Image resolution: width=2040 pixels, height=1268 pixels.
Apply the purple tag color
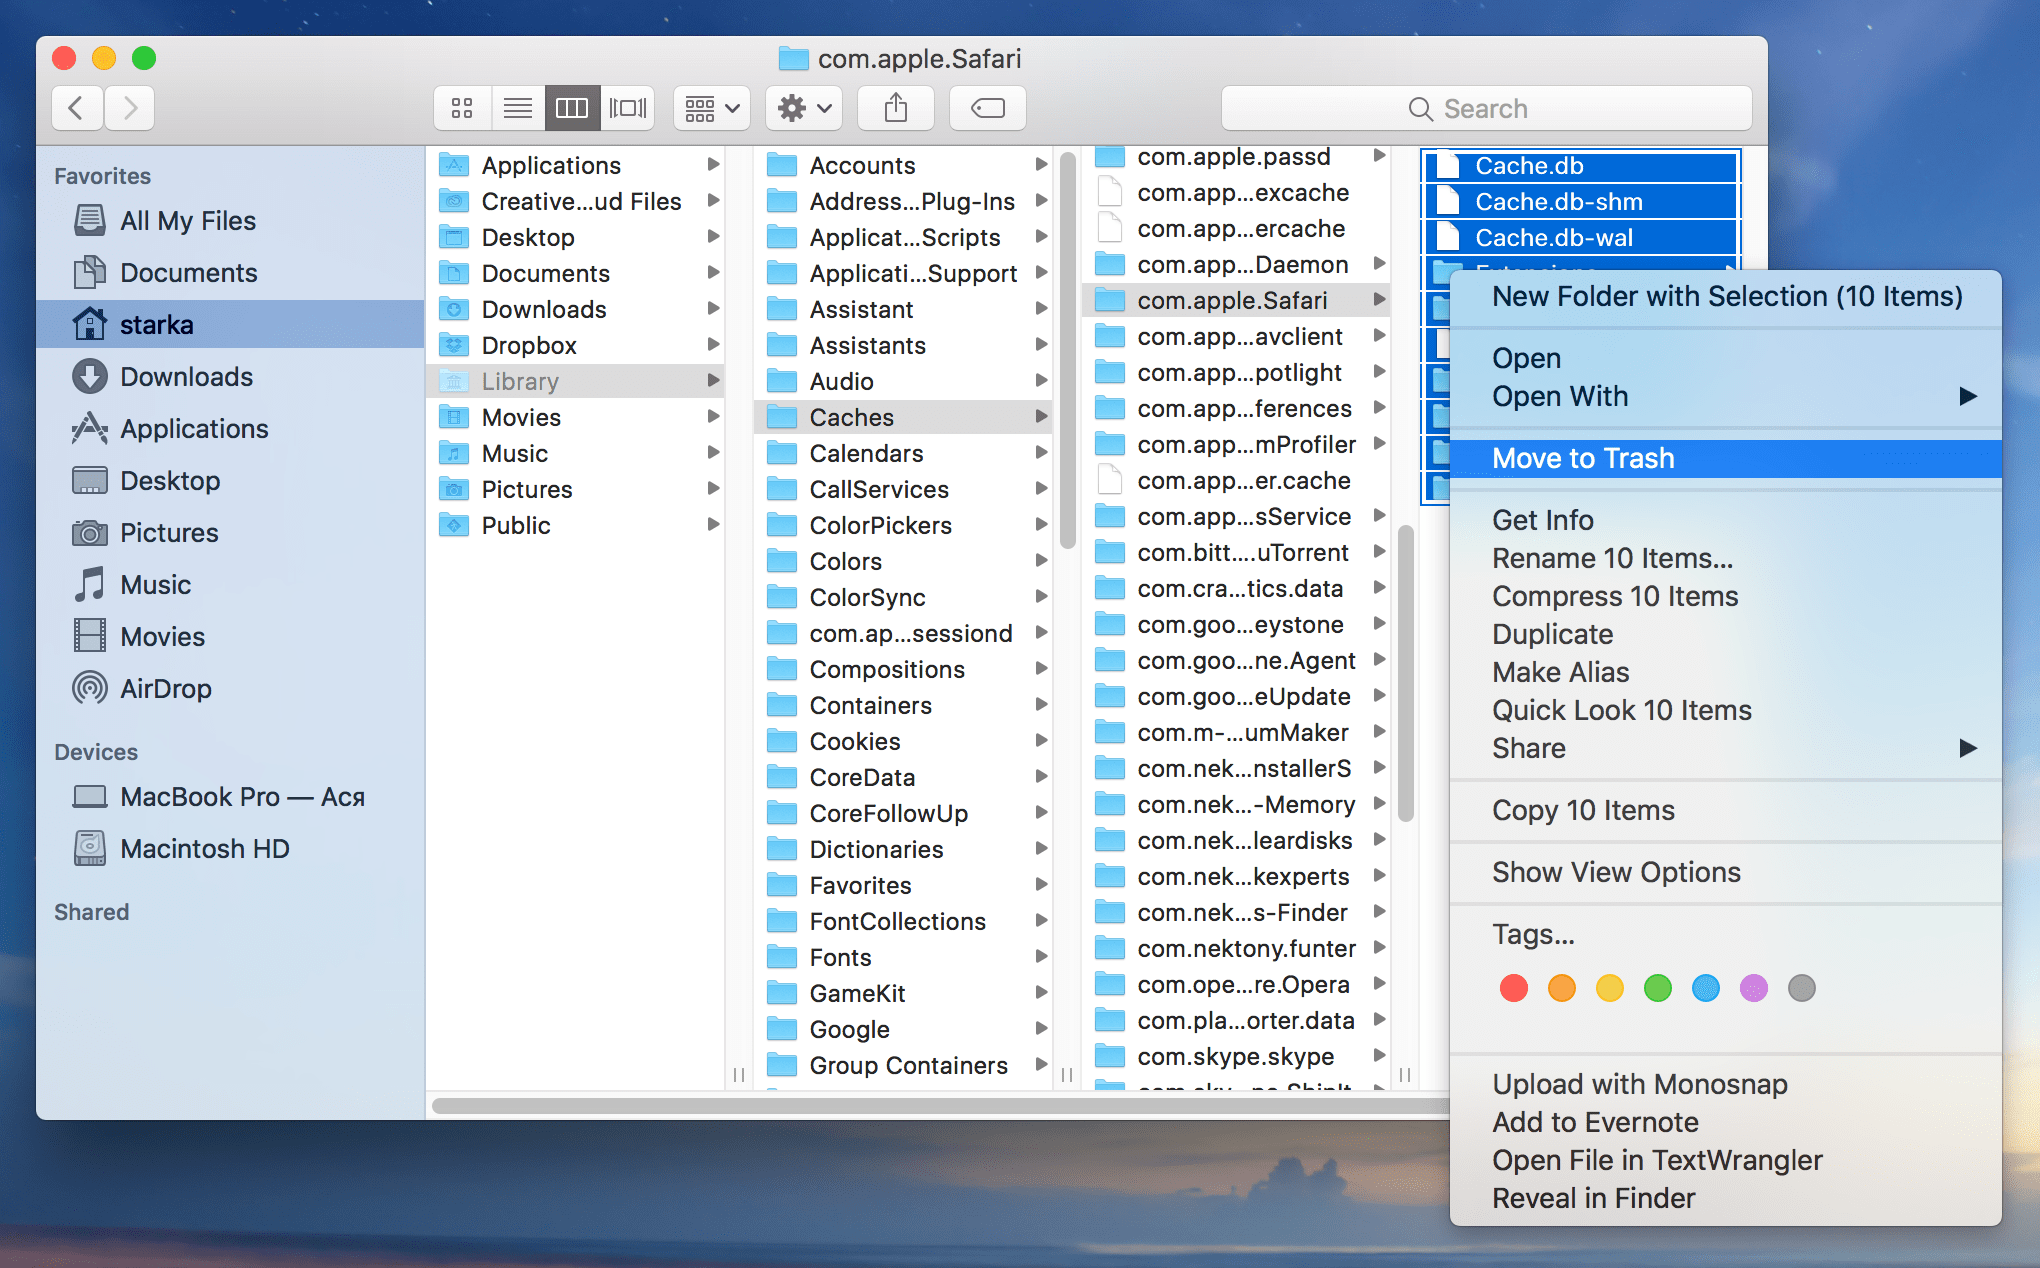click(1754, 988)
